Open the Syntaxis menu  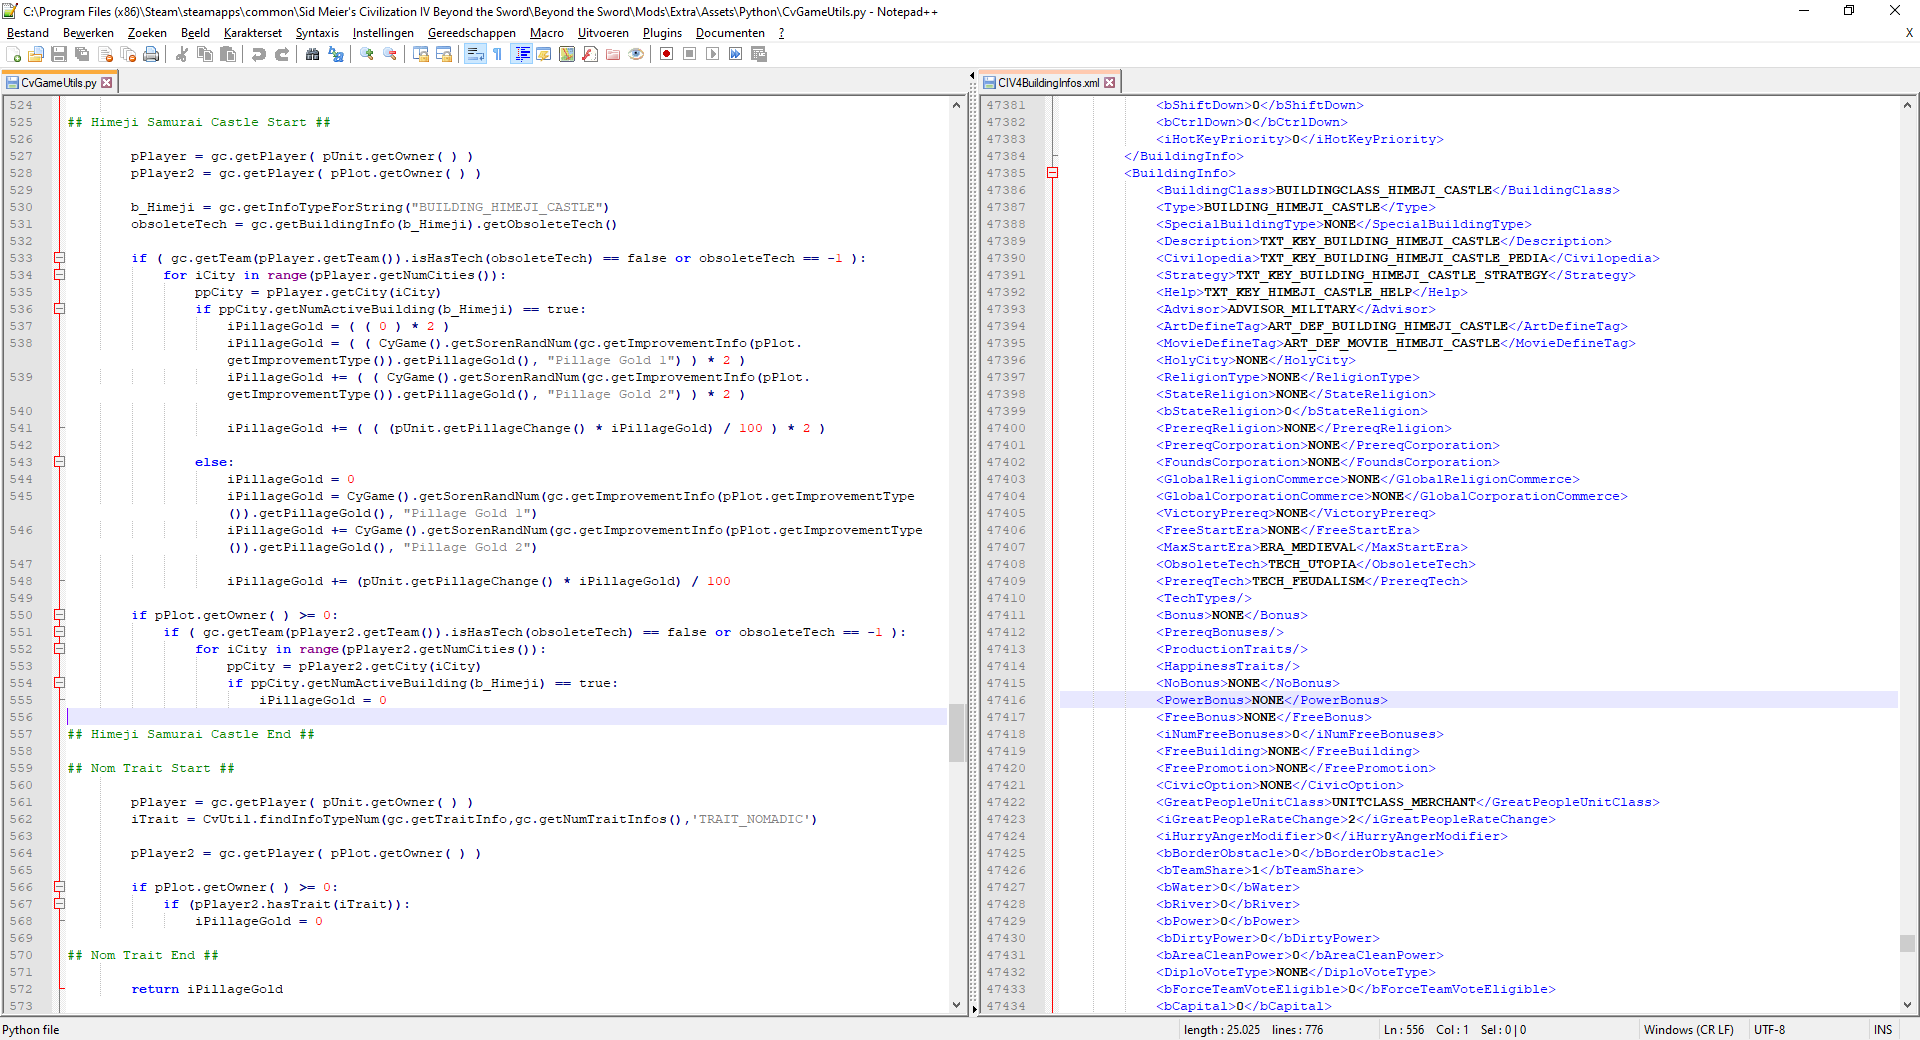point(317,33)
